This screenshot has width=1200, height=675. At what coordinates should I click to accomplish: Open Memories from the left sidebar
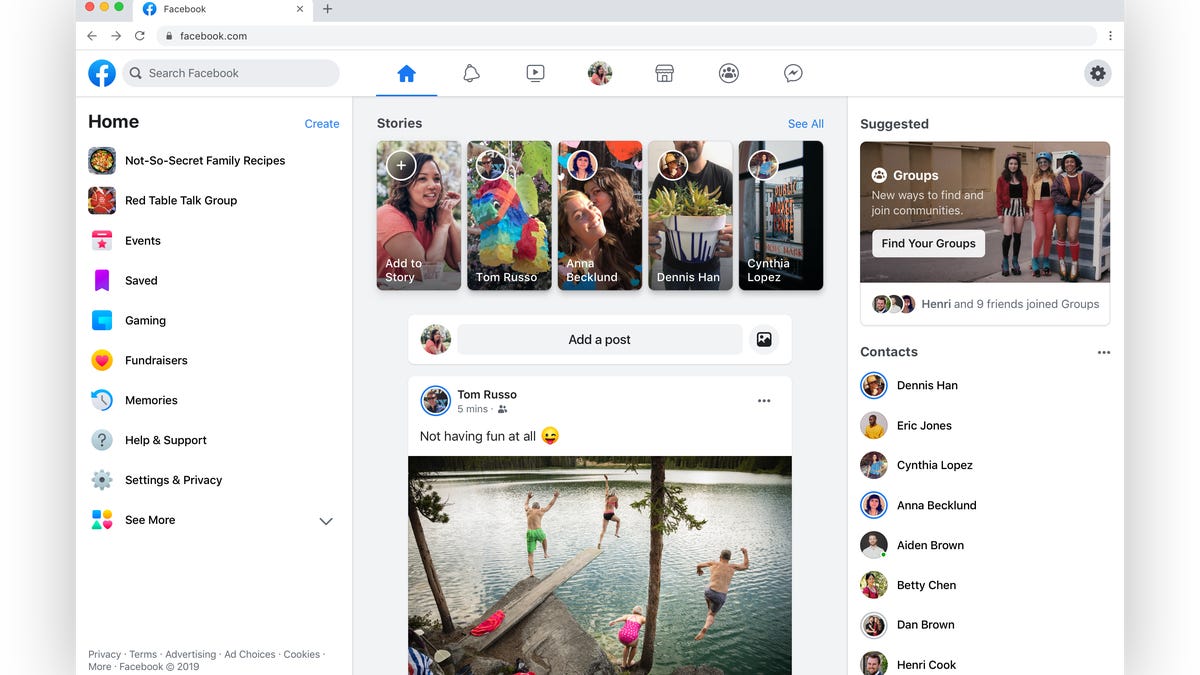pos(151,400)
